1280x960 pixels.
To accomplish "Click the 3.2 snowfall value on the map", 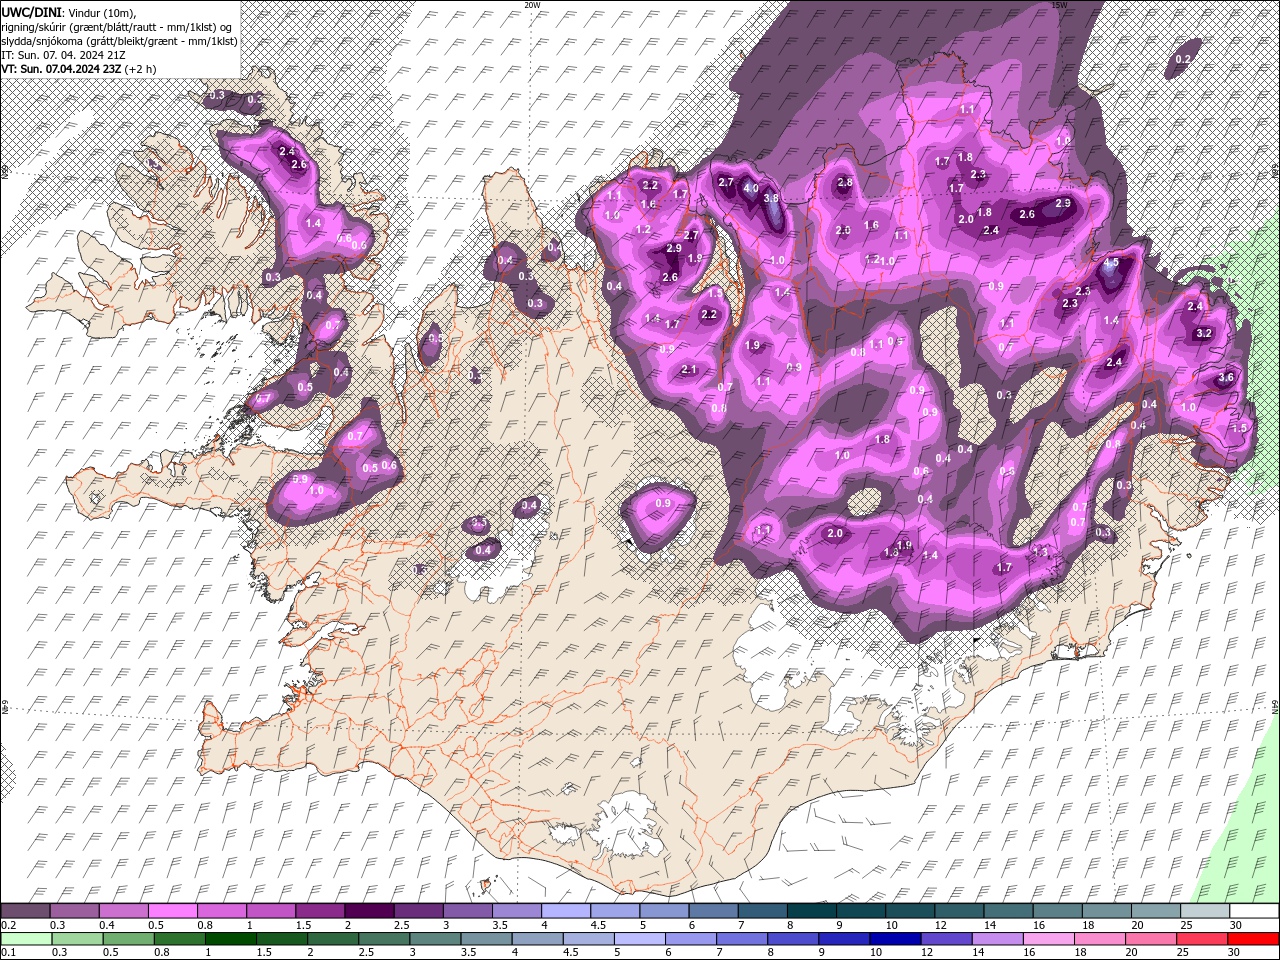I will [1204, 333].
